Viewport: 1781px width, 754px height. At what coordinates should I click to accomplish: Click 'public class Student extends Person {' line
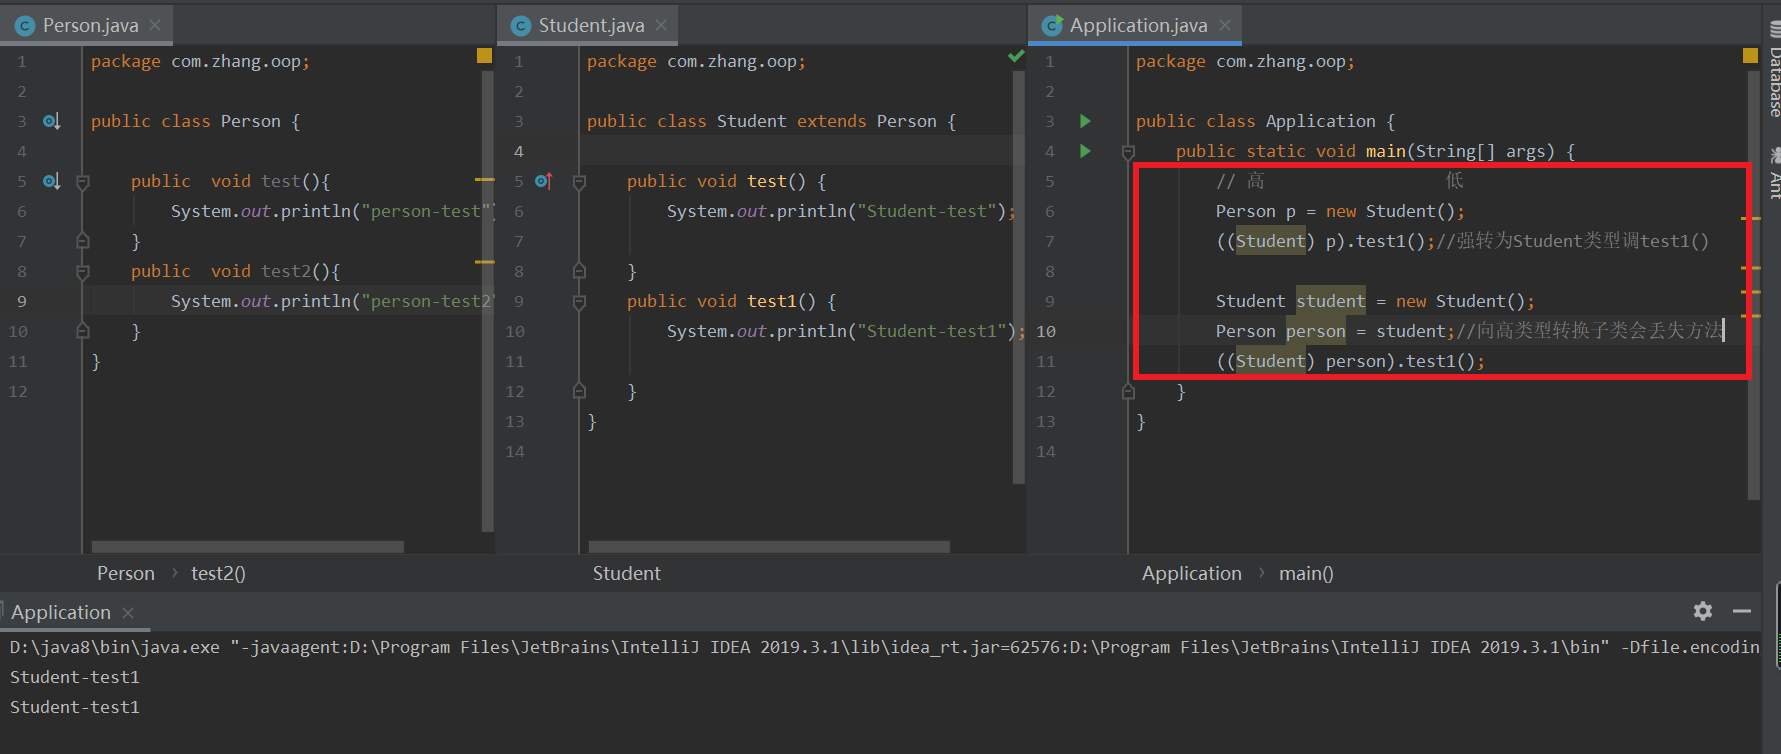[x=771, y=121]
